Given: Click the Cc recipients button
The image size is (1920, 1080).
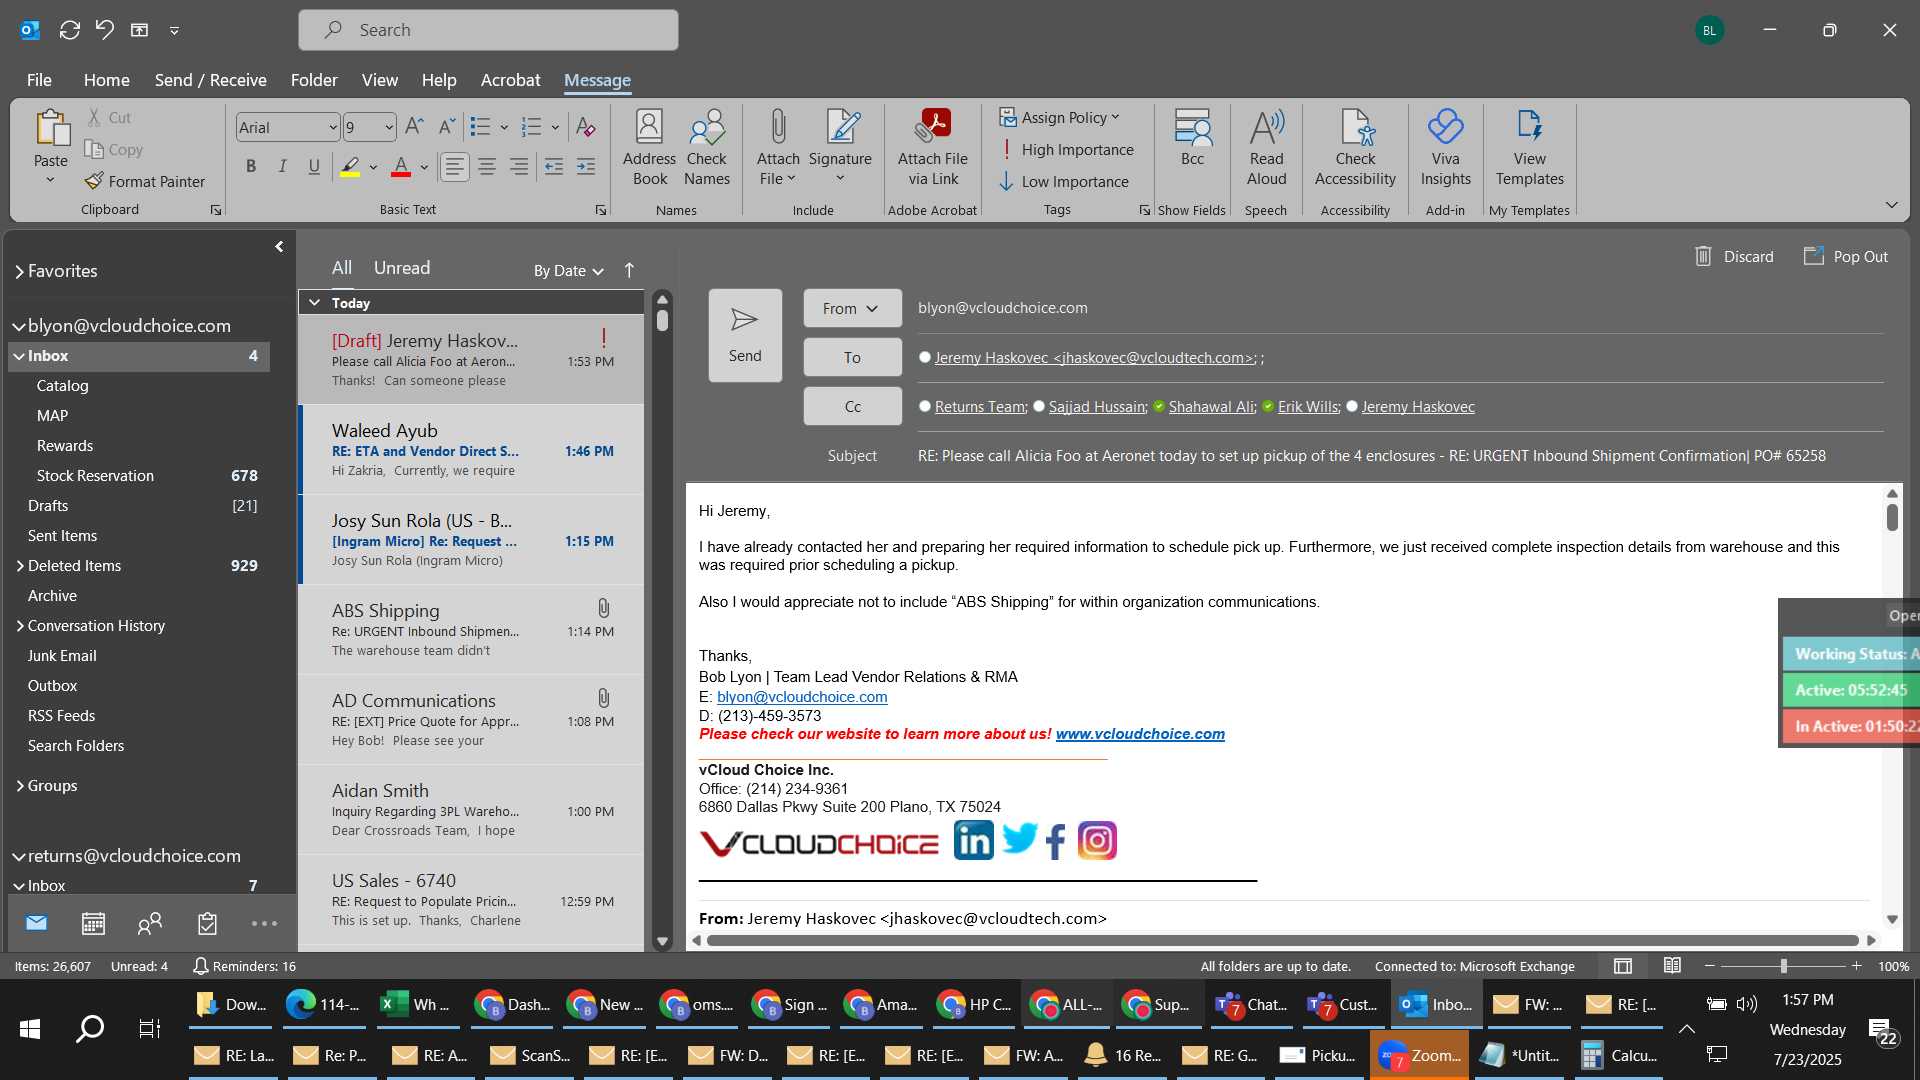Looking at the screenshot, I should (852, 406).
